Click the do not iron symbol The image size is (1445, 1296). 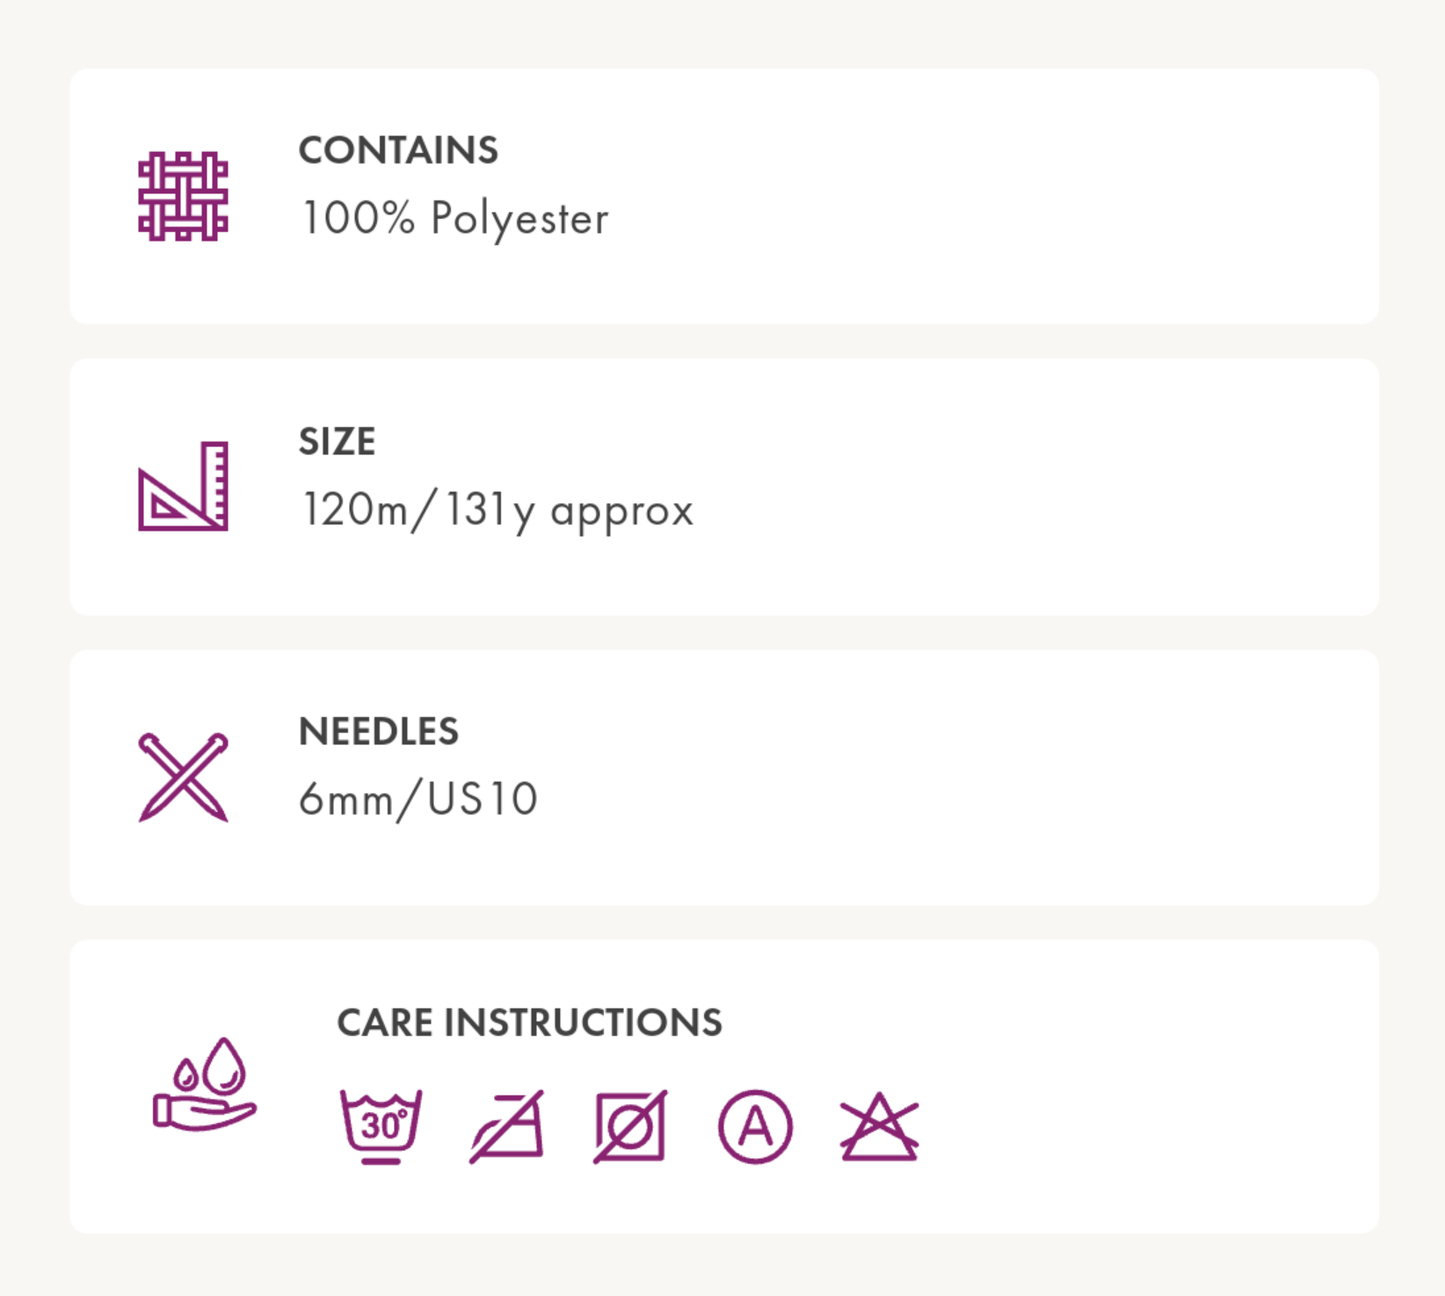(x=507, y=1127)
